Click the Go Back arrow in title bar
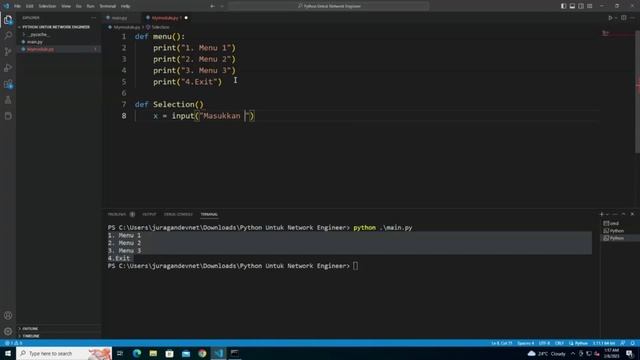The height and width of the screenshot is (360, 640). tap(212, 6)
